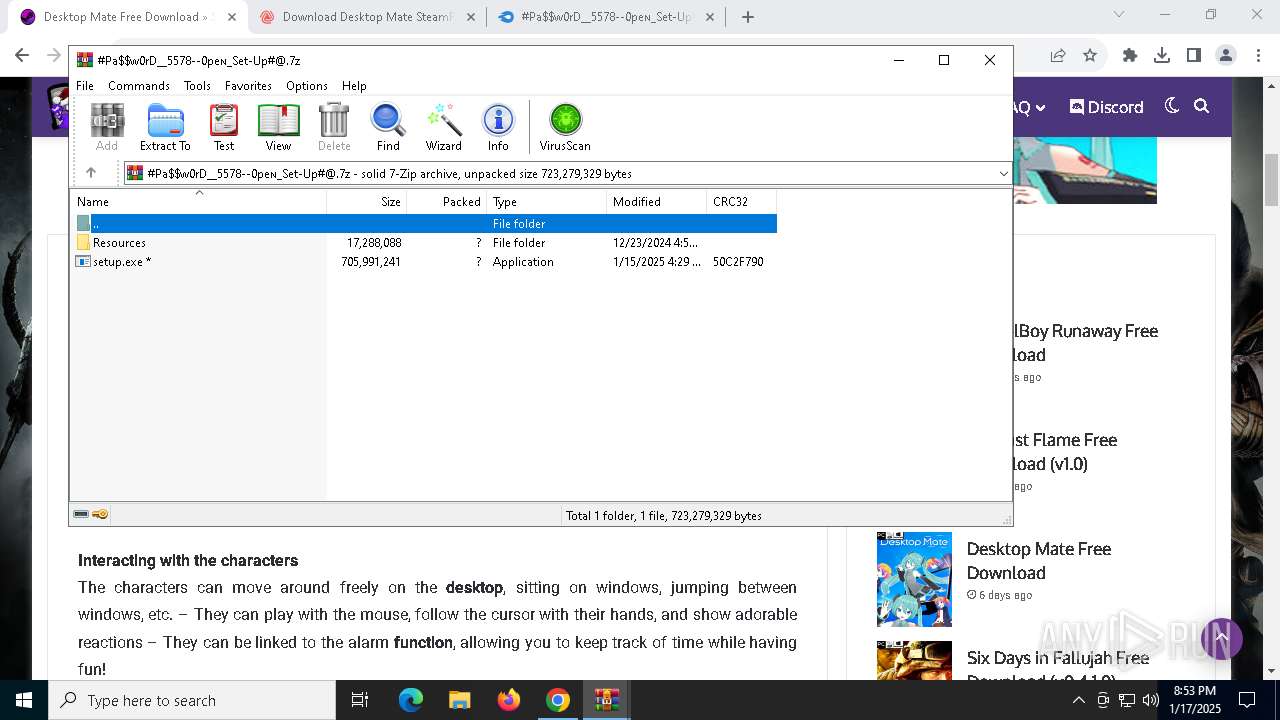
Task: Click the Delete toolbar icon
Action: 334,127
